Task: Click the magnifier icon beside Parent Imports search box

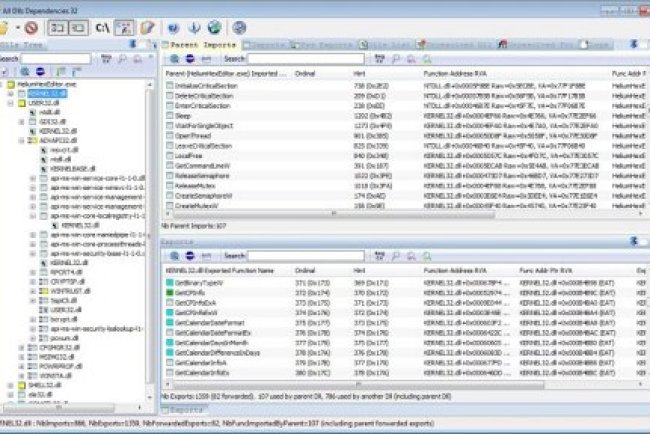Action: pyautogui.click(x=396, y=59)
